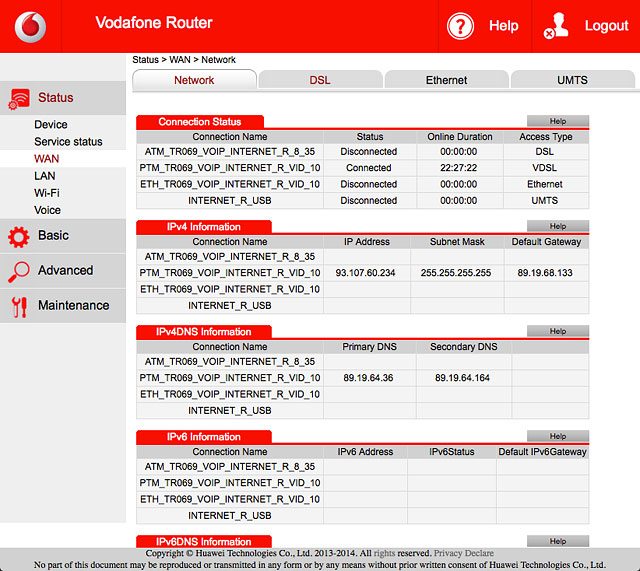Viewport: 640px width, 571px height.
Task: Click PTM_TR069 row in Connection Status table
Action: tap(362, 168)
